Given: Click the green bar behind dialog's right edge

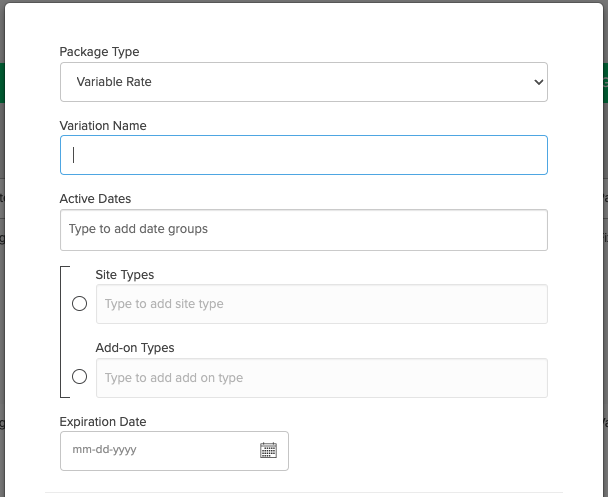Looking at the screenshot, I should pos(604,83).
